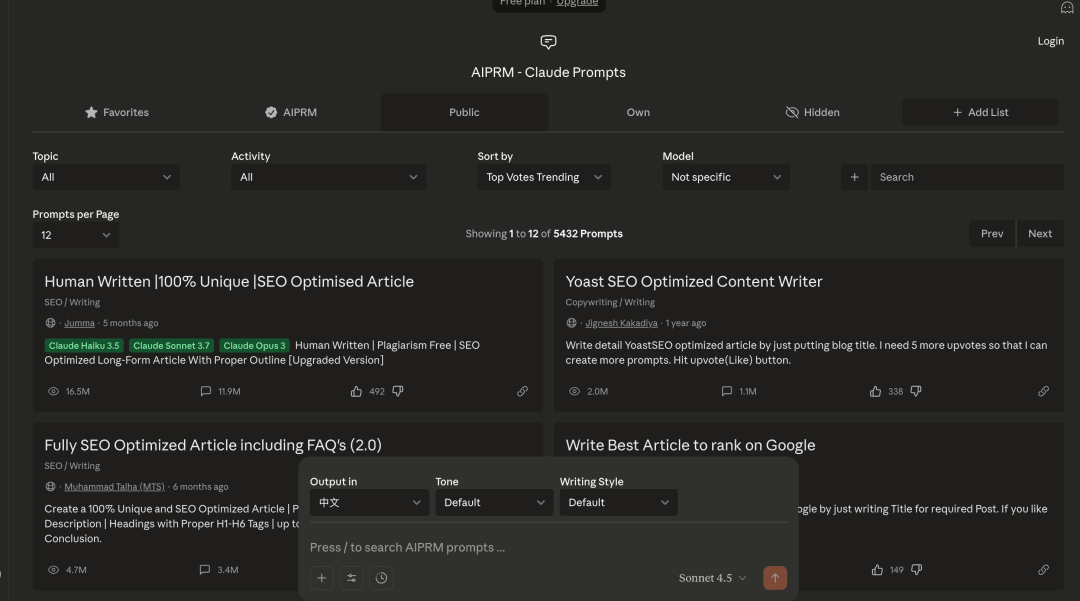Image resolution: width=1080 pixels, height=601 pixels.
Task: Switch to the Hidden tab
Action: 812,112
